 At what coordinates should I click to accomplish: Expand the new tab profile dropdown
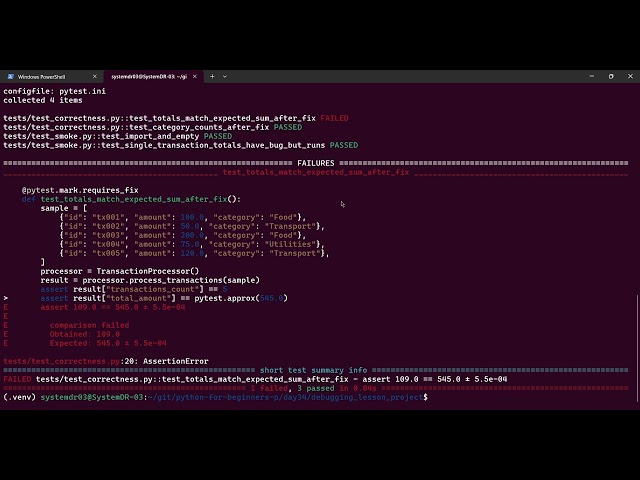224,76
